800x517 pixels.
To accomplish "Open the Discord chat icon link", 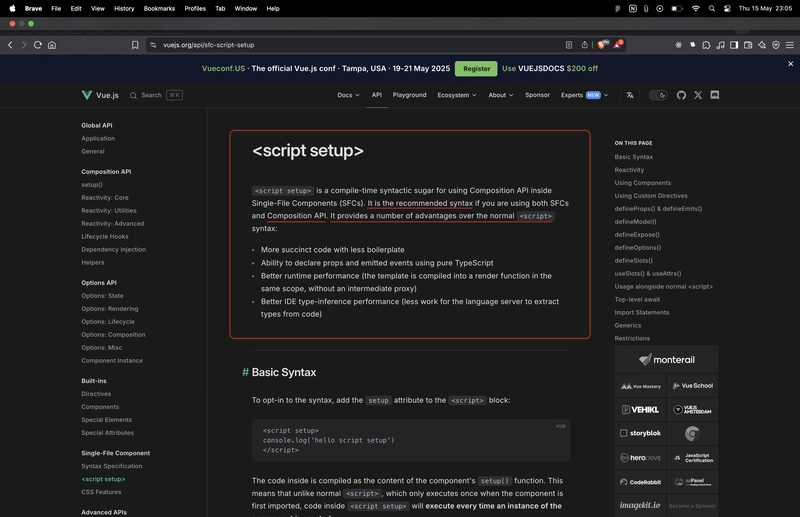I will click(715, 95).
